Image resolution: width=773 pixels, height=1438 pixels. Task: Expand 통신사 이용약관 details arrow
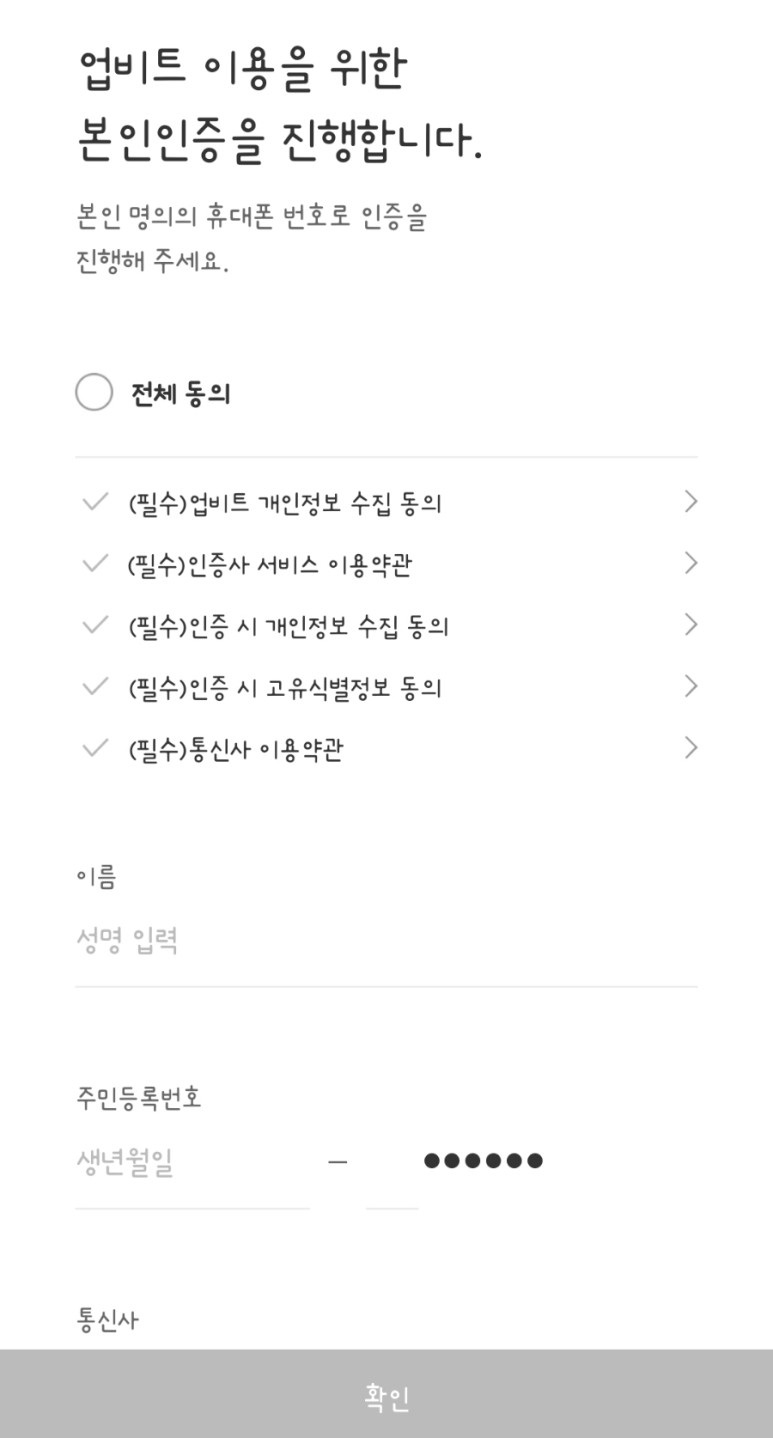pyautogui.click(x=690, y=749)
